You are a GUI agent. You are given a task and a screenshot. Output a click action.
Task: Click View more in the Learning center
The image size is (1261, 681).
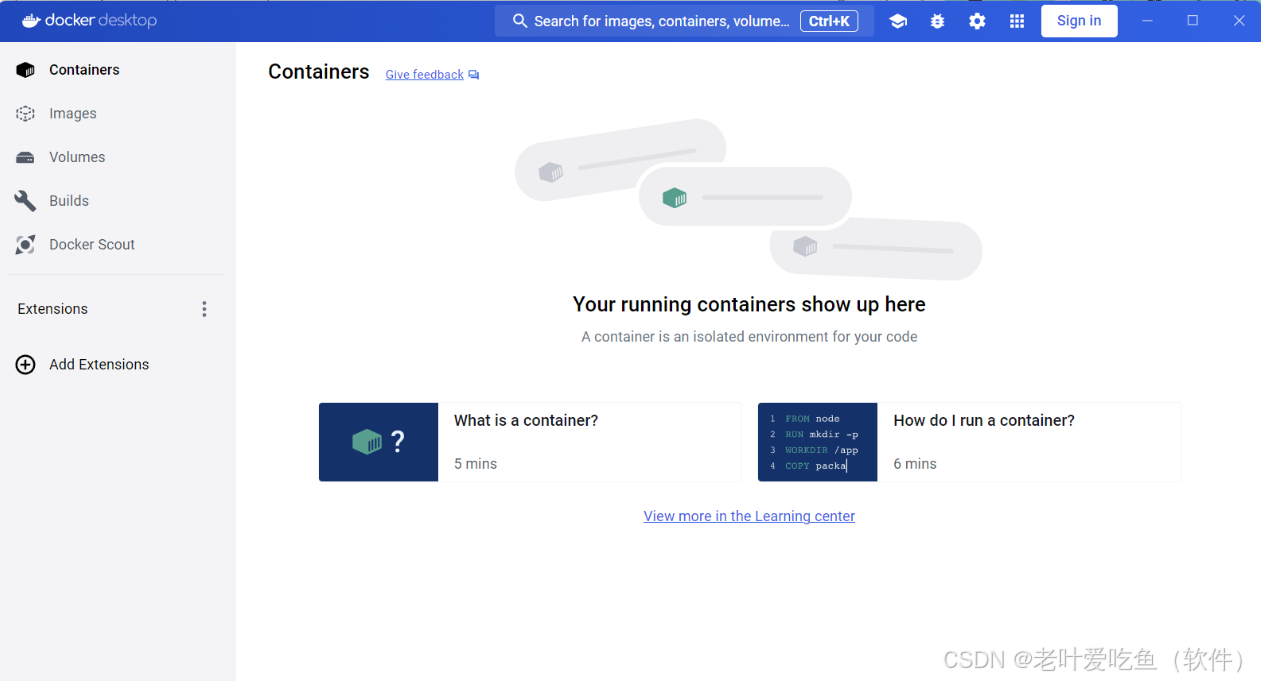tap(749, 516)
